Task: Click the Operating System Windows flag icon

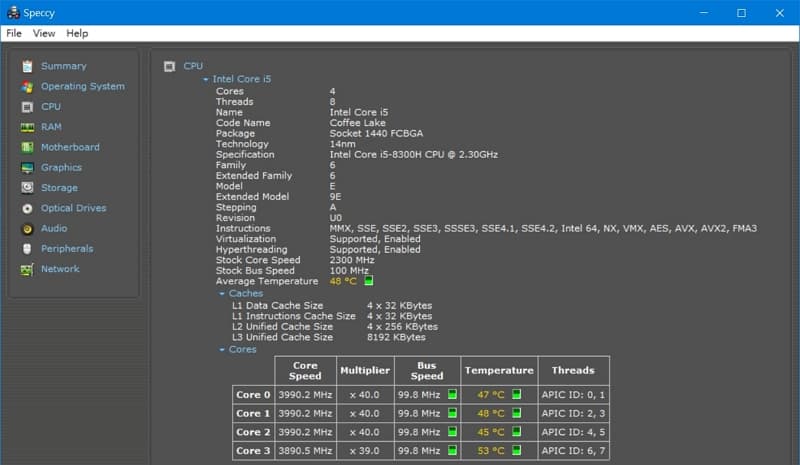Action: click(28, 87)
